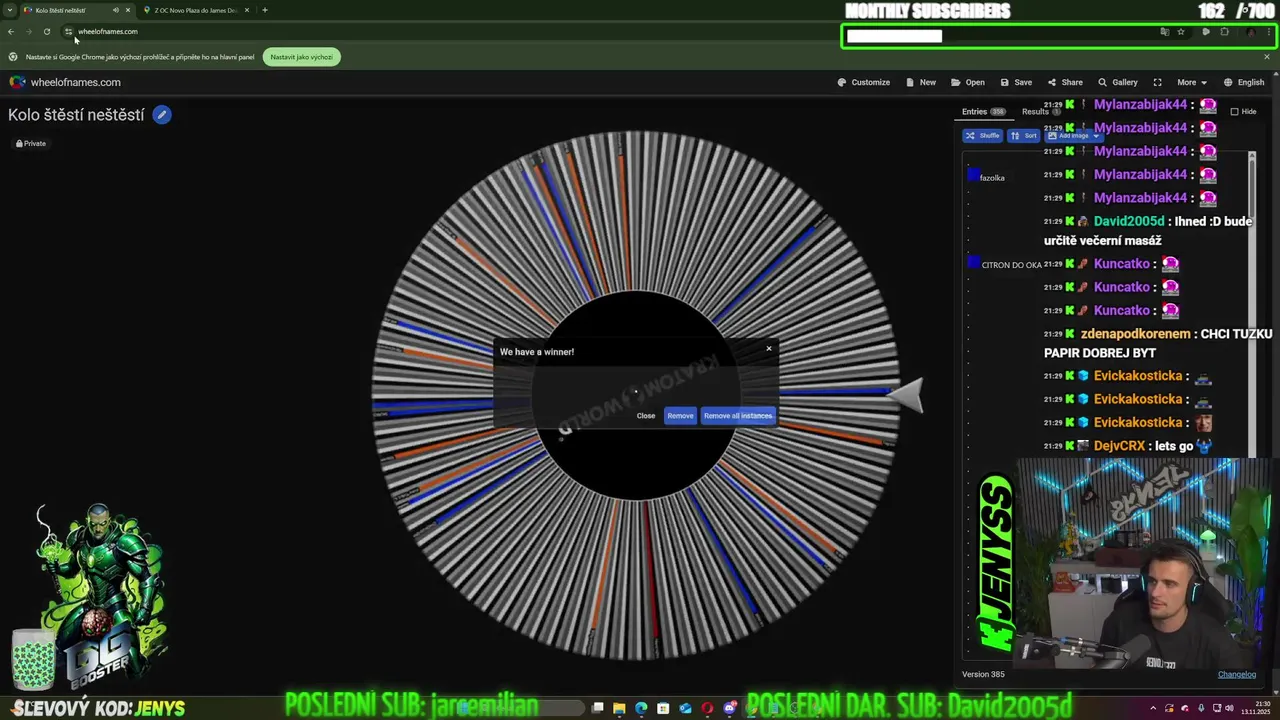Save the current wheel
The image size is (1280, 720).
1016,82
